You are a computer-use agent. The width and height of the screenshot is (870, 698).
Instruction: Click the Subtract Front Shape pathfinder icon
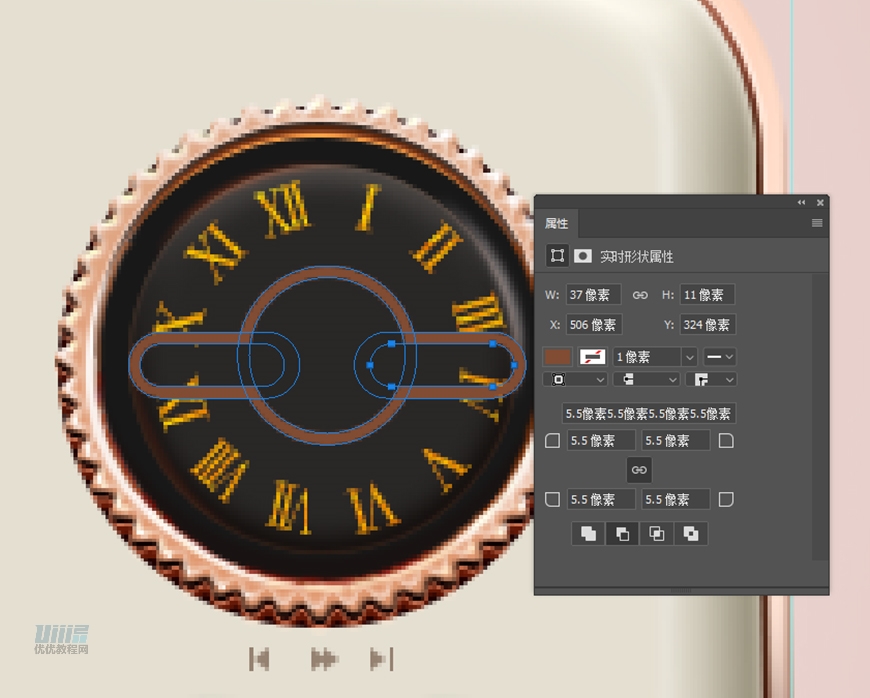coord(623,534)
